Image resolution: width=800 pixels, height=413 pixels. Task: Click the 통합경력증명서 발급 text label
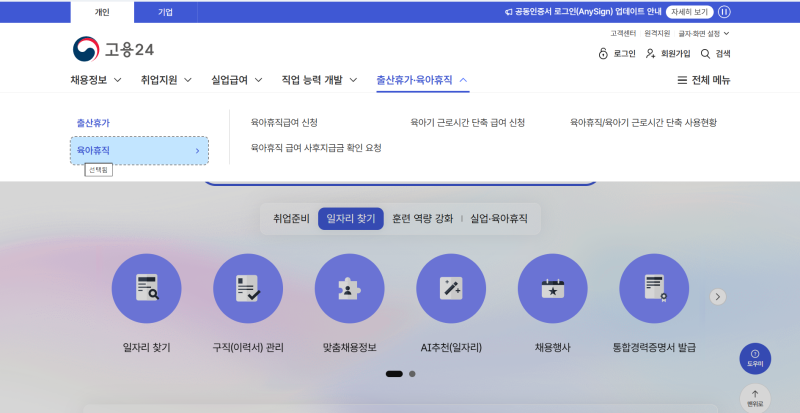(654, 348)
